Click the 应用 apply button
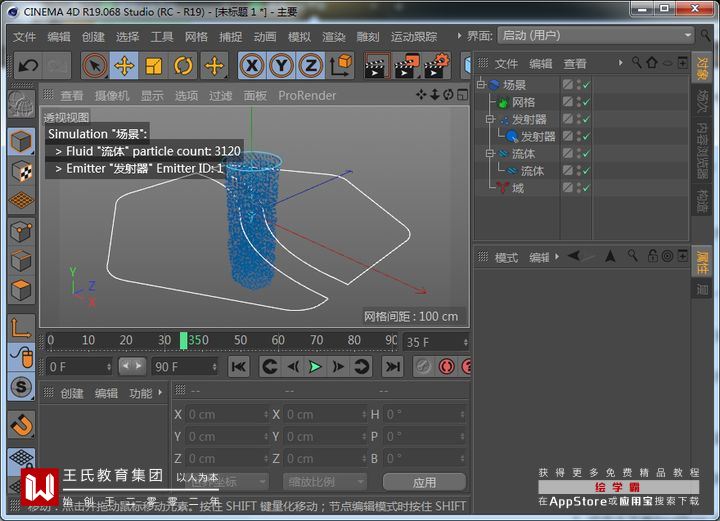Screen dimensions: 720x521 pyautogui.click(x=424, y=482)
